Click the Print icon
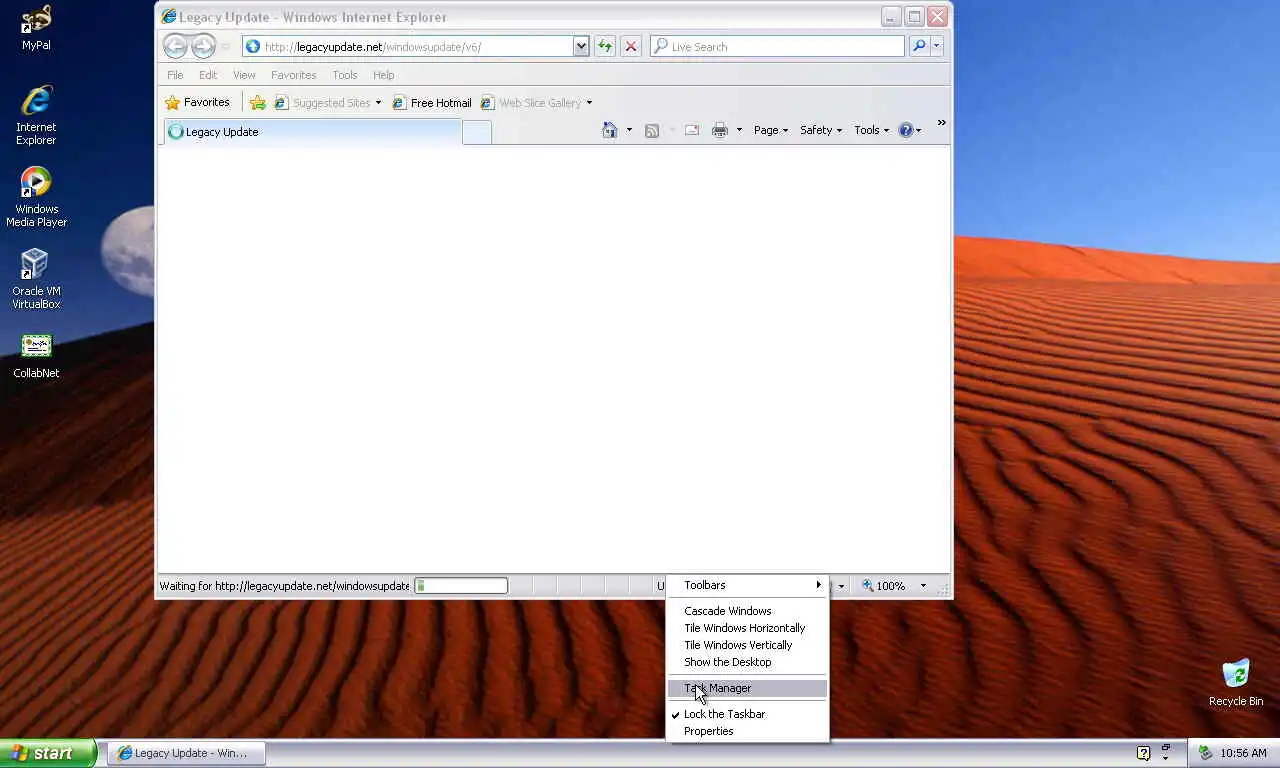The image size is (1280, 768). coord(720,130)
